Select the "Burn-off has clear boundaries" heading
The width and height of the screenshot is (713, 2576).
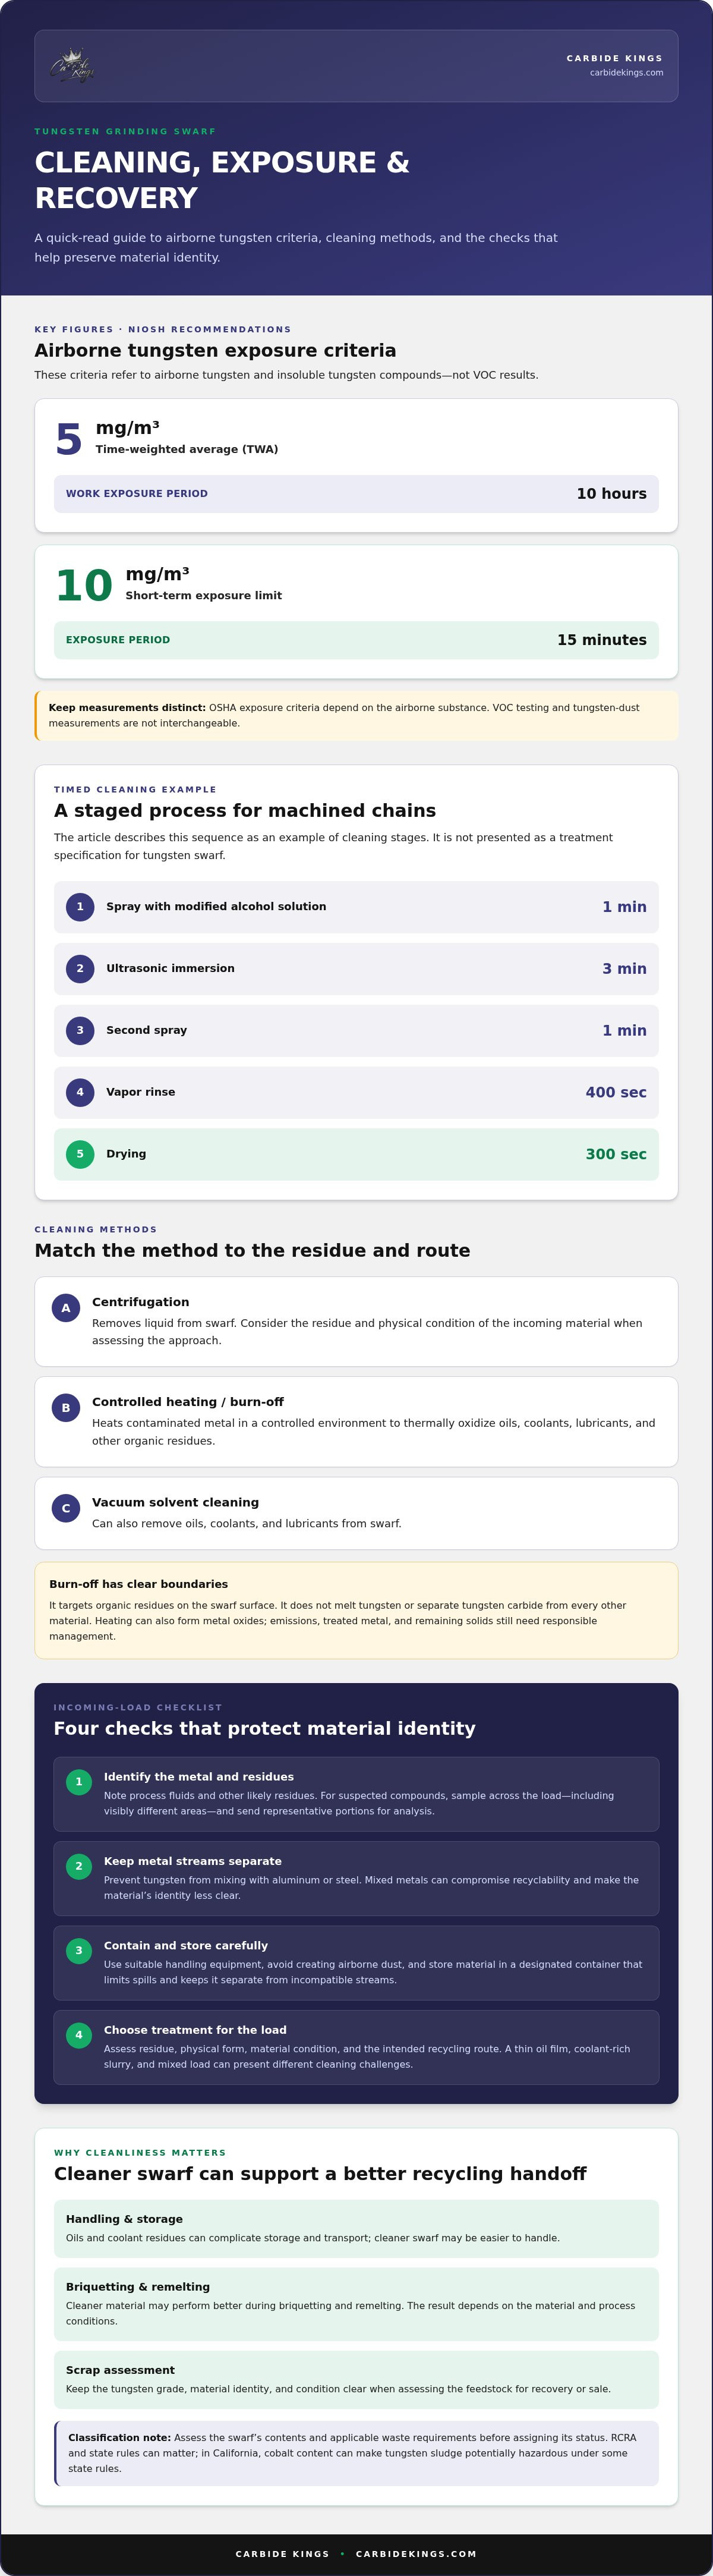tap(138, 1584)
